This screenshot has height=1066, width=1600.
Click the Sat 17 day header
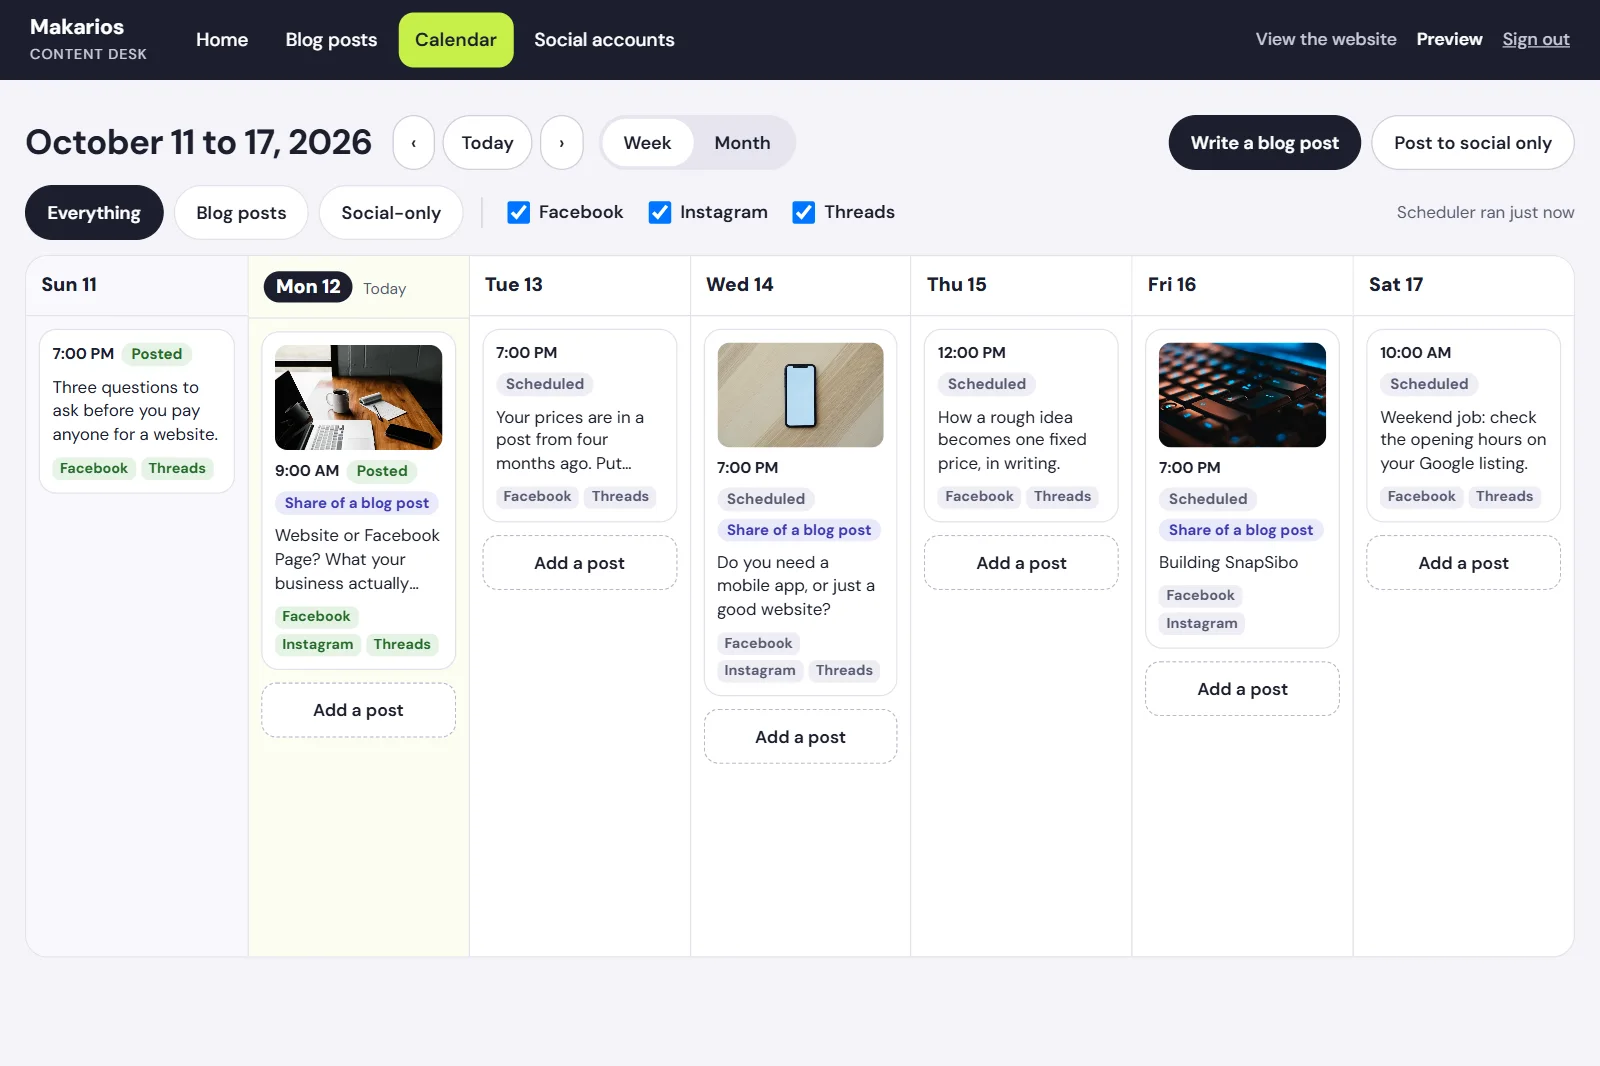[1396, 285]
